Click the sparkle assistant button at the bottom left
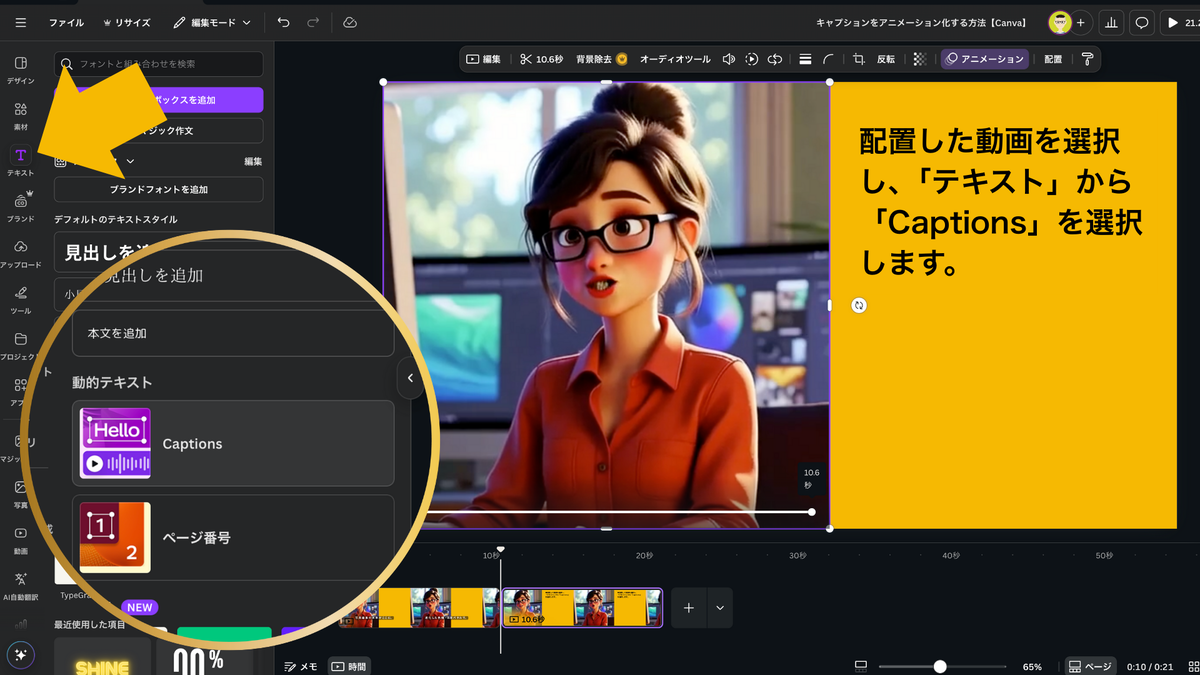Image resolution: width=1200 pixels, height=675 pixels. pos(21,655)
